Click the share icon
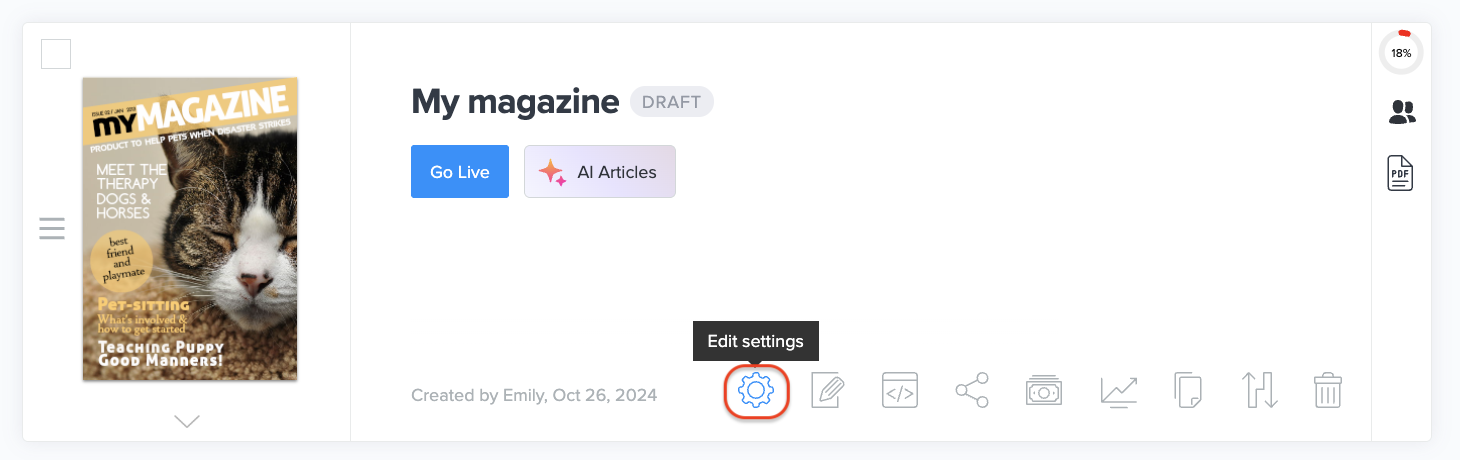The height and width of the screenshot is (460, 1460). point(971,390)
